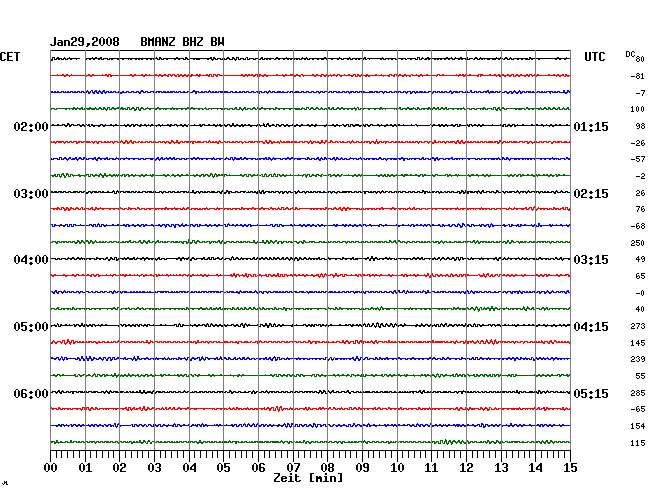Click the UTC time label "02:15"

coord(591,194)
